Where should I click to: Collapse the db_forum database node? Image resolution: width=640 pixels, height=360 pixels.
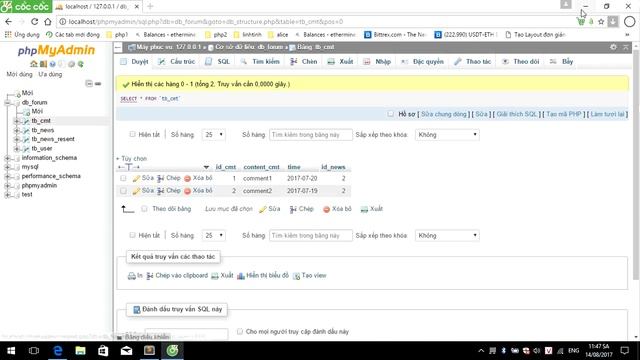[7, 102]
